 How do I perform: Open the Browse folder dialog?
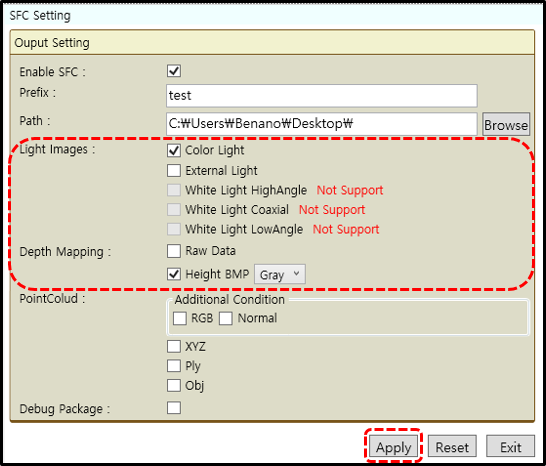coord(506,125)
